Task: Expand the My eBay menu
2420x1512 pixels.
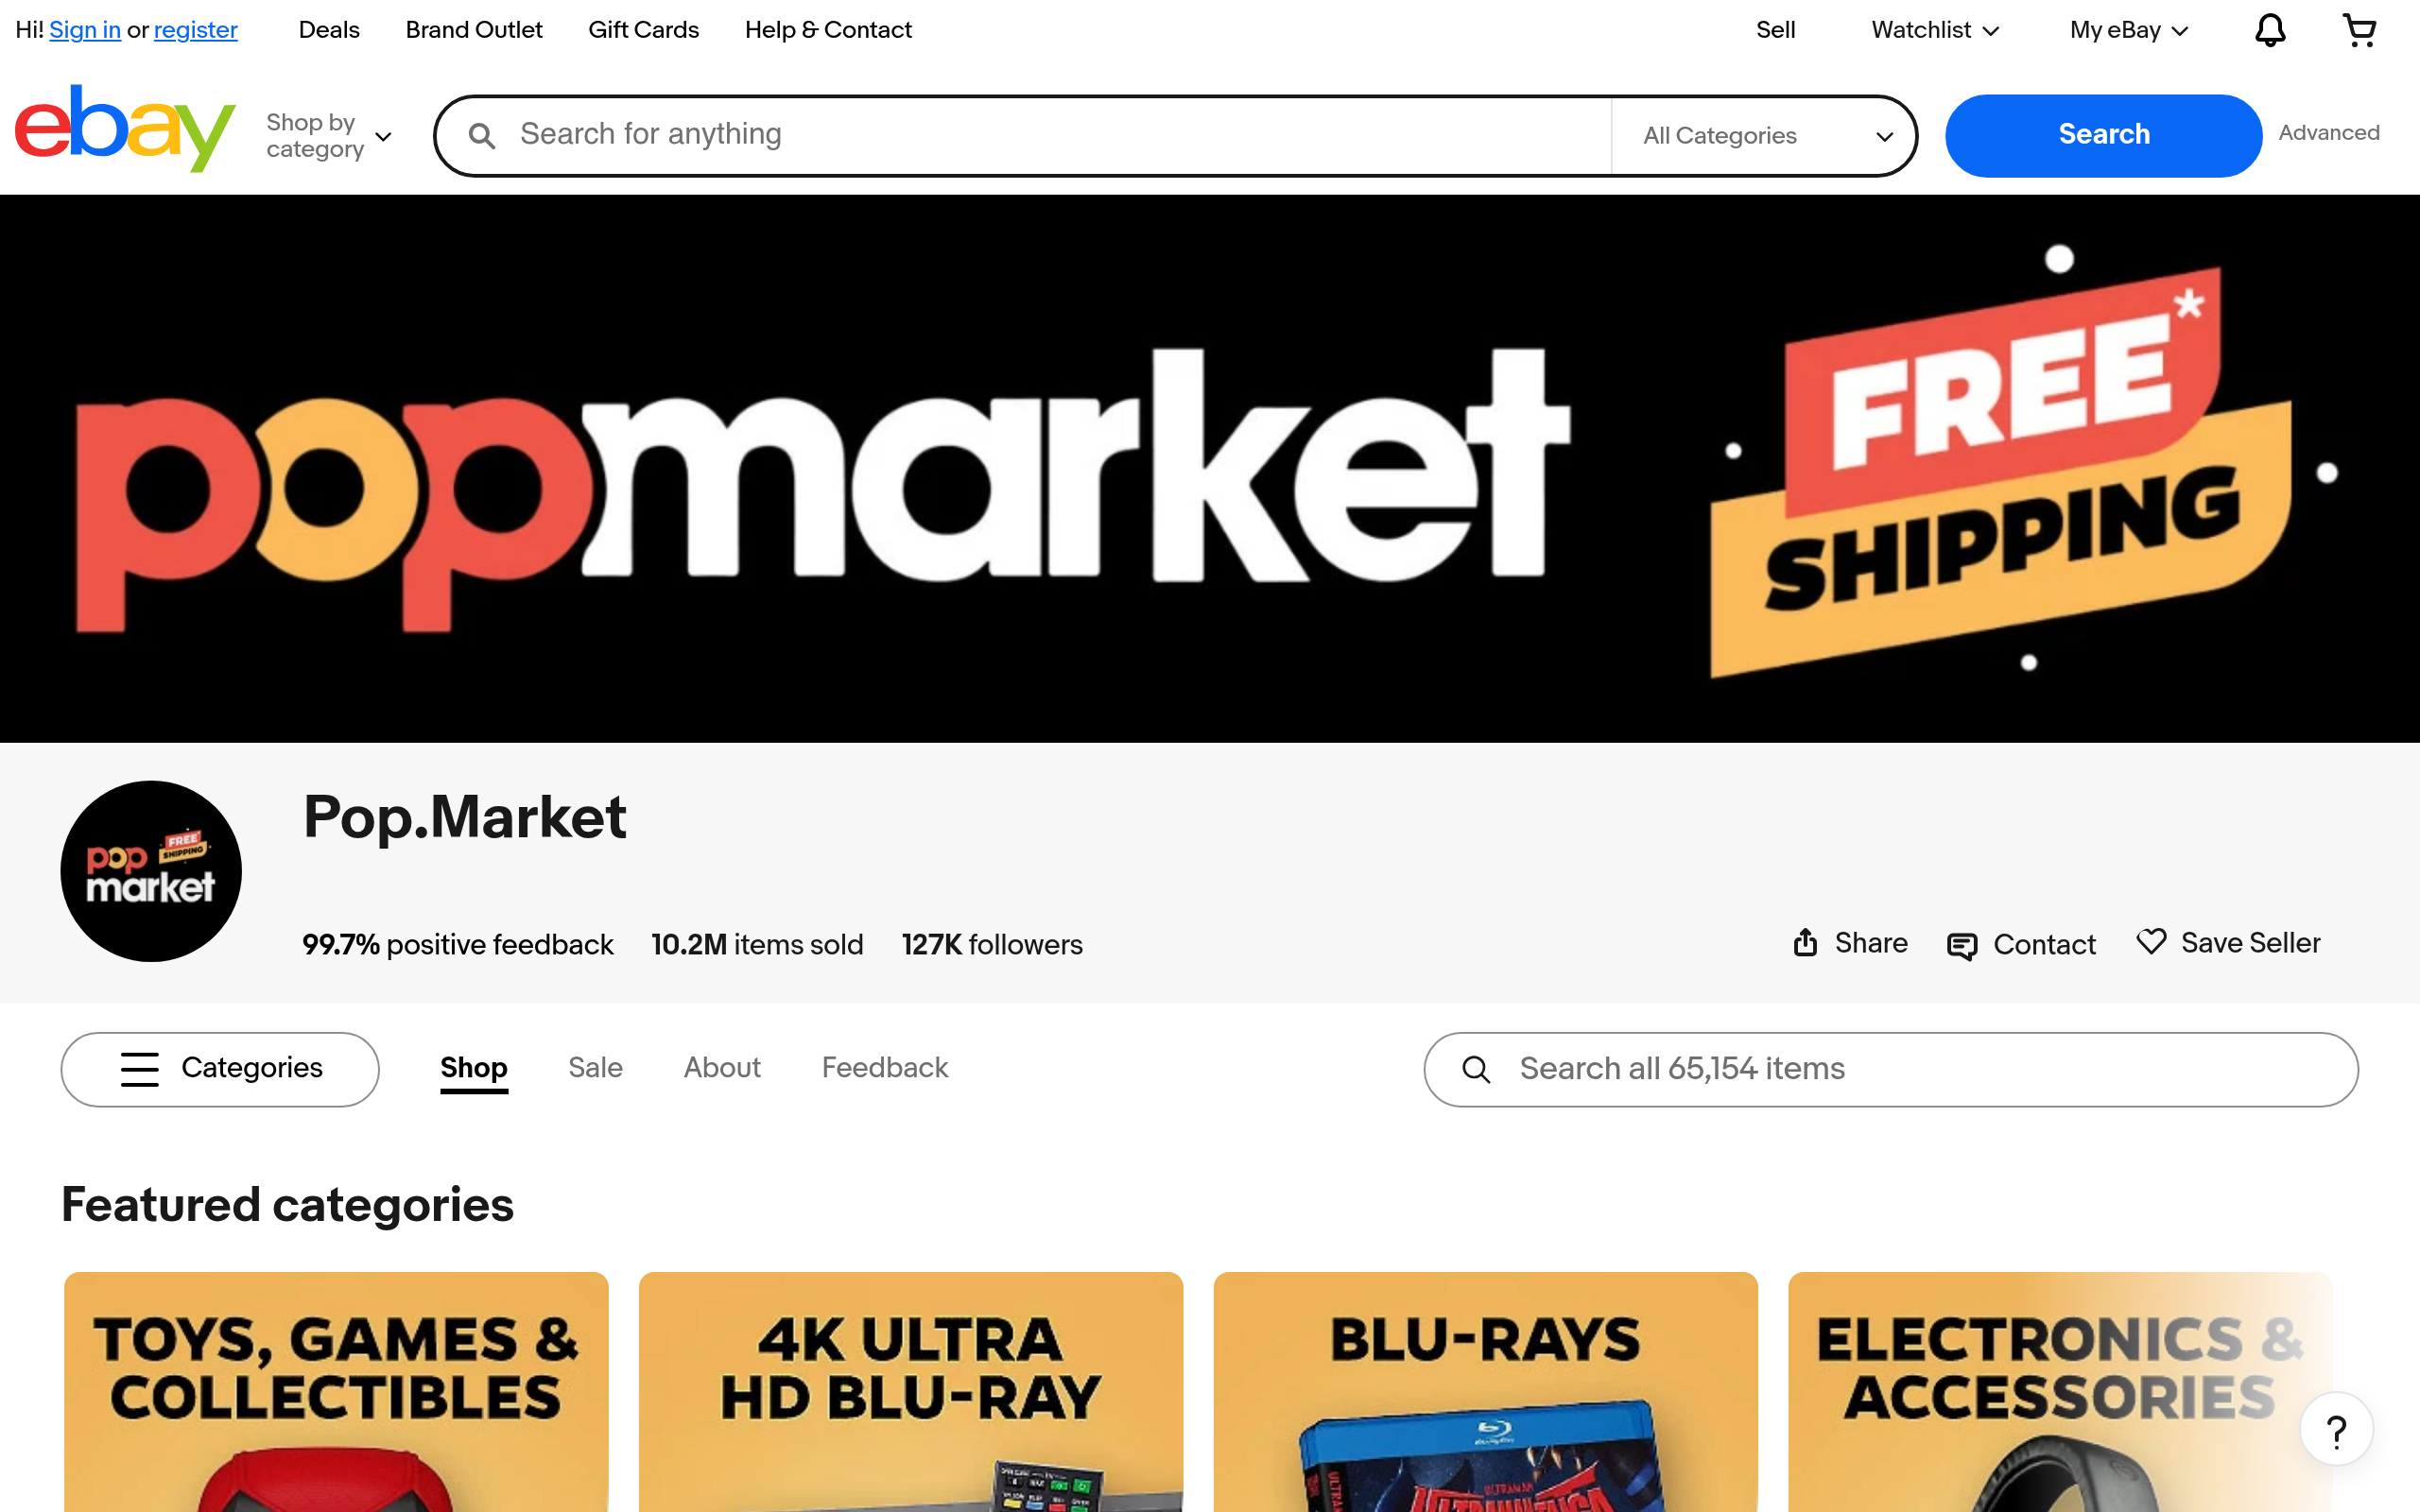Action: pos(2129,30)
